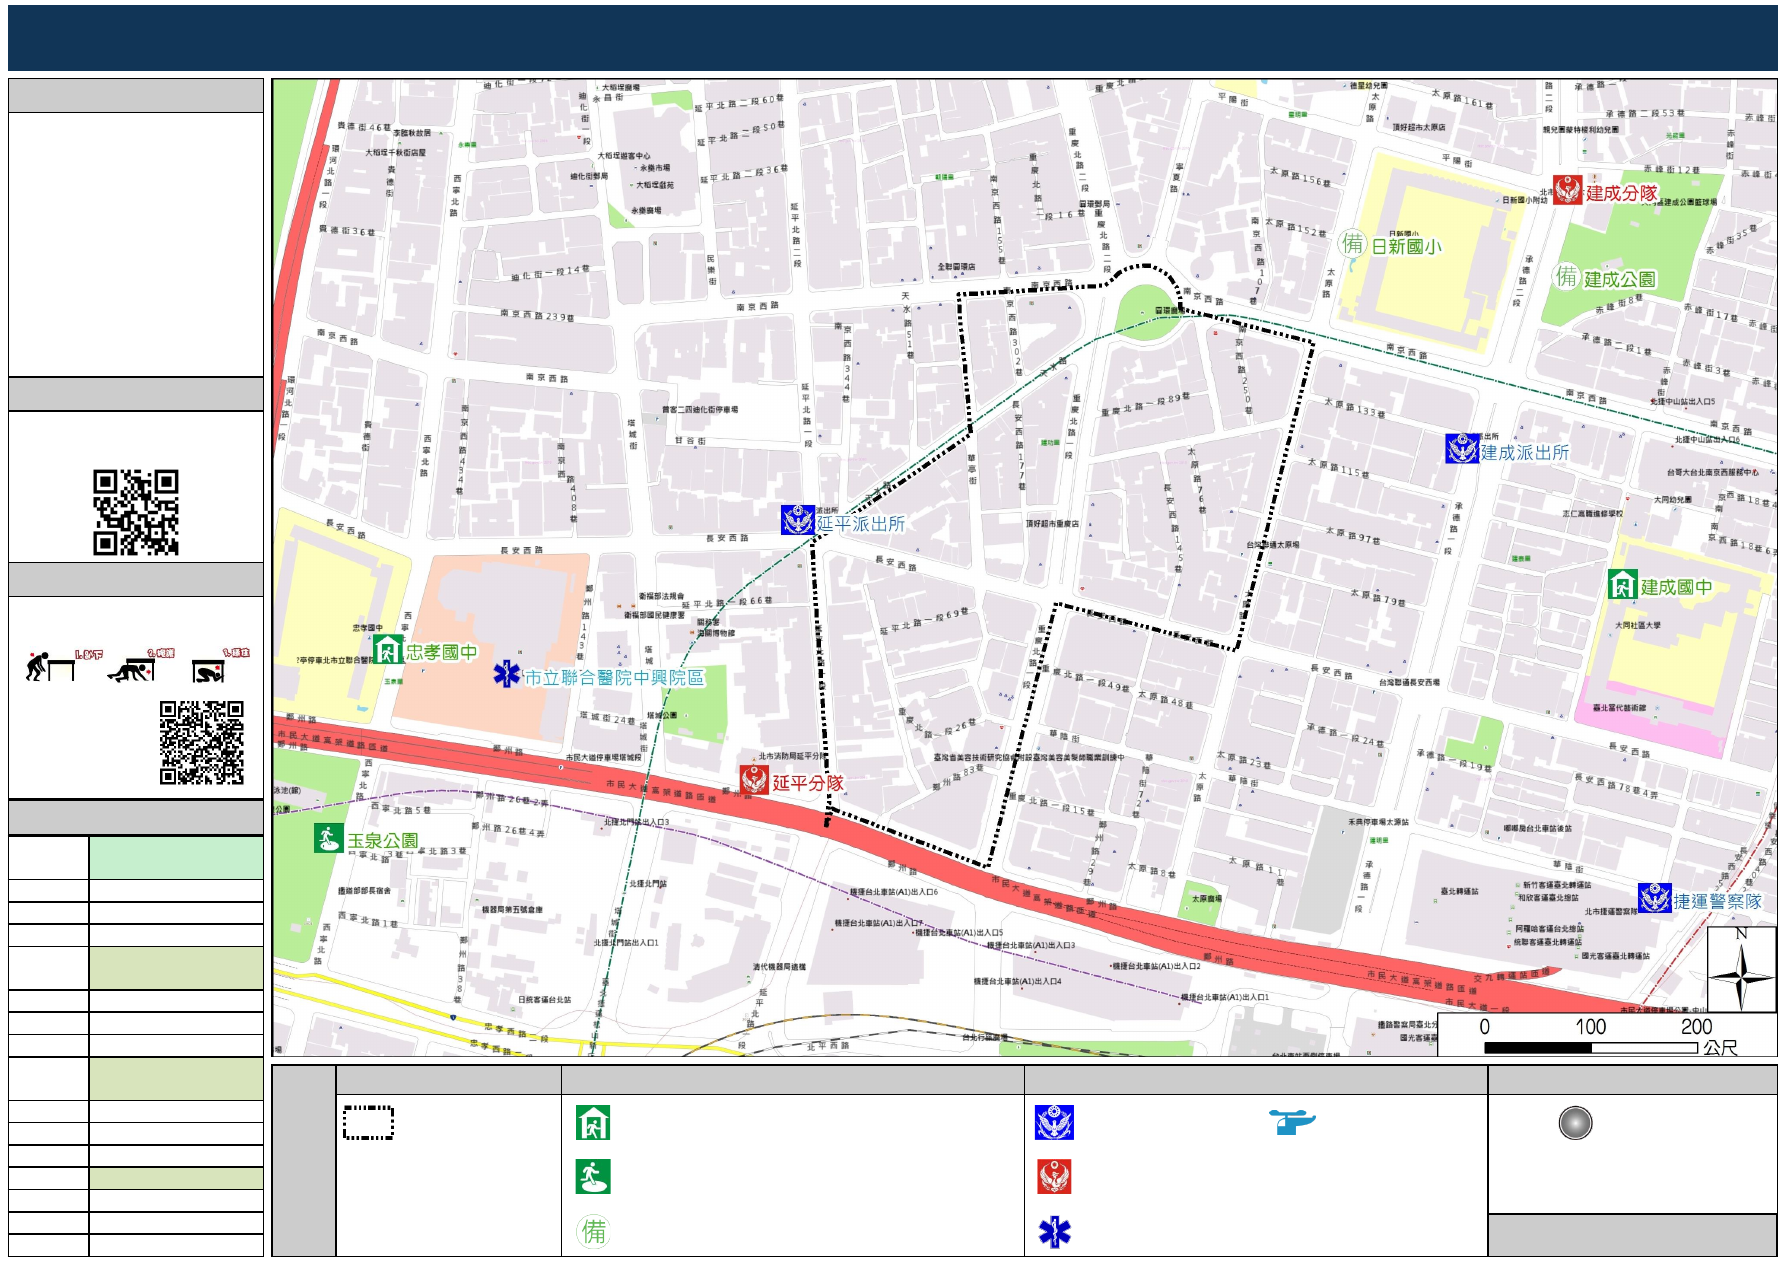This screenshot has height=1263, width=1786.
Task: Click the mint green cell in the left table
Action: (176, 858)
